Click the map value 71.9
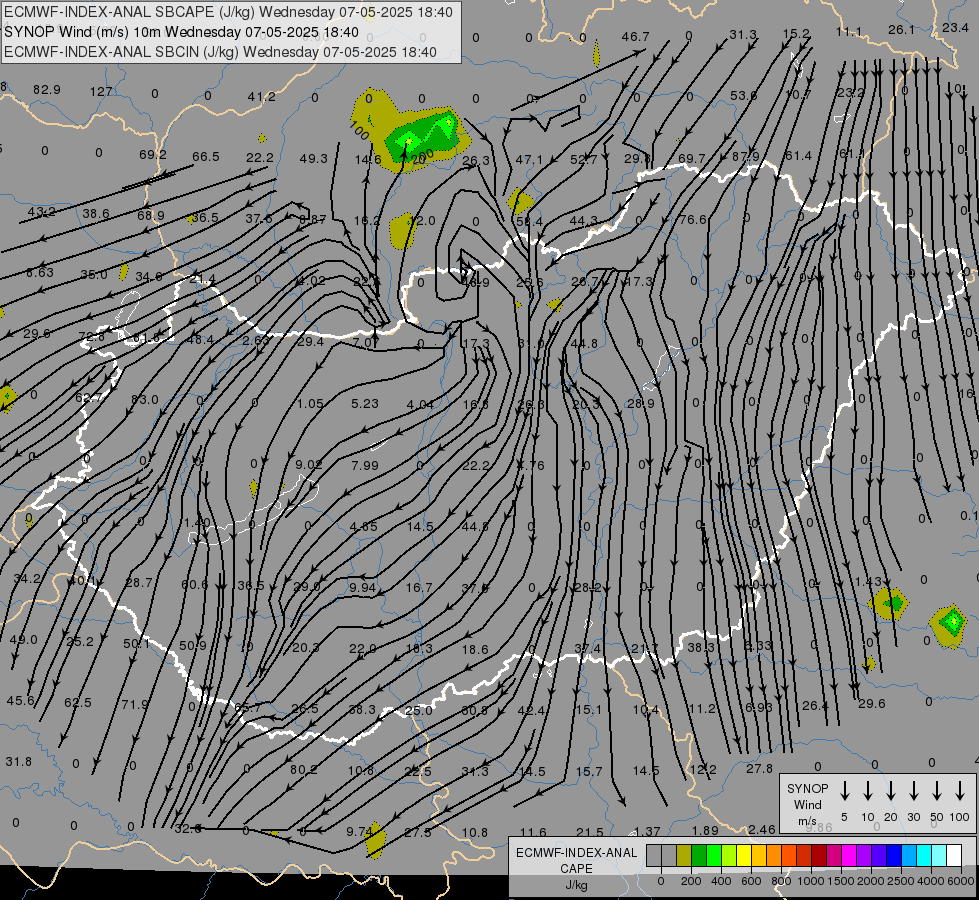979x900 pixels. pos(135,705)
